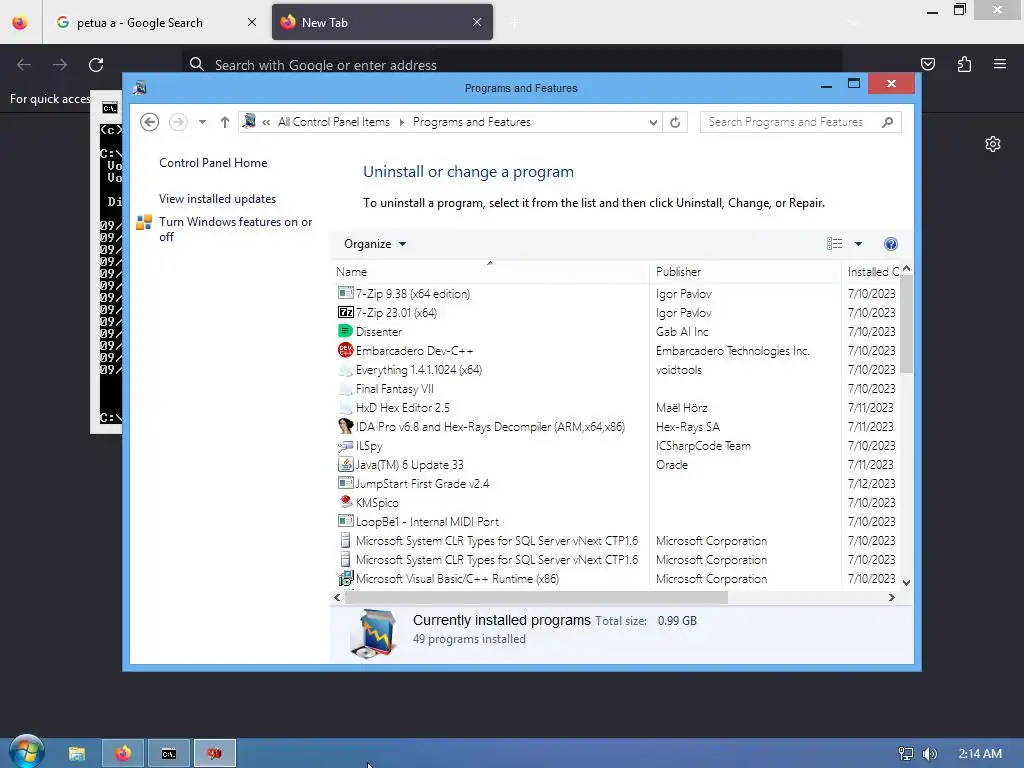Viewport: 1024px width, 768px height.
Task: Click the Java 6 Update 33 icon
Action: coord(345,464)
